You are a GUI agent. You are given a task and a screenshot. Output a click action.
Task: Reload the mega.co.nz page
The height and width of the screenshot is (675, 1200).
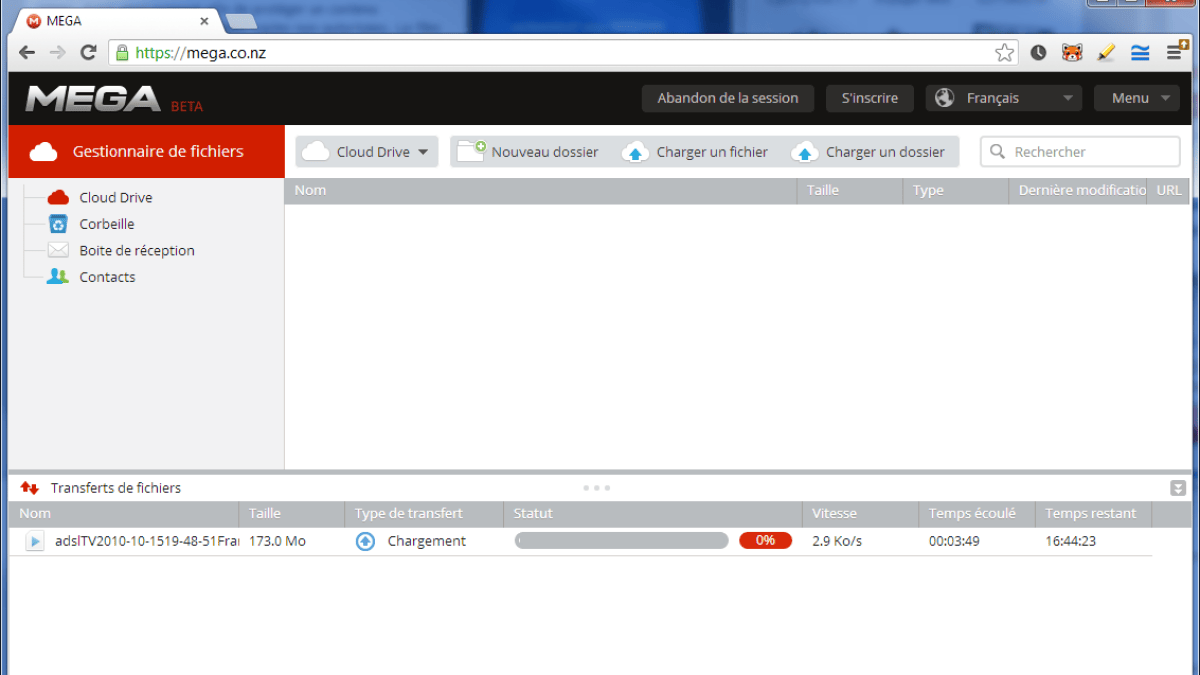(x=88, y=53)
